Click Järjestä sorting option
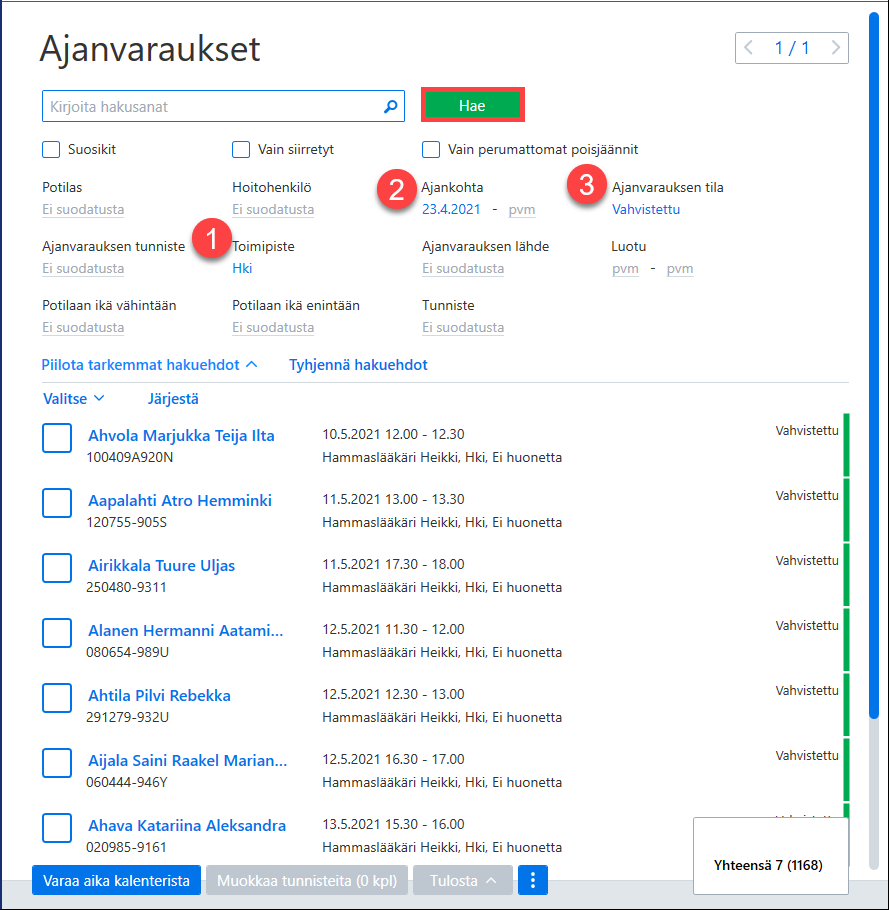Viewport: 889px width, 910px height. 173,399
